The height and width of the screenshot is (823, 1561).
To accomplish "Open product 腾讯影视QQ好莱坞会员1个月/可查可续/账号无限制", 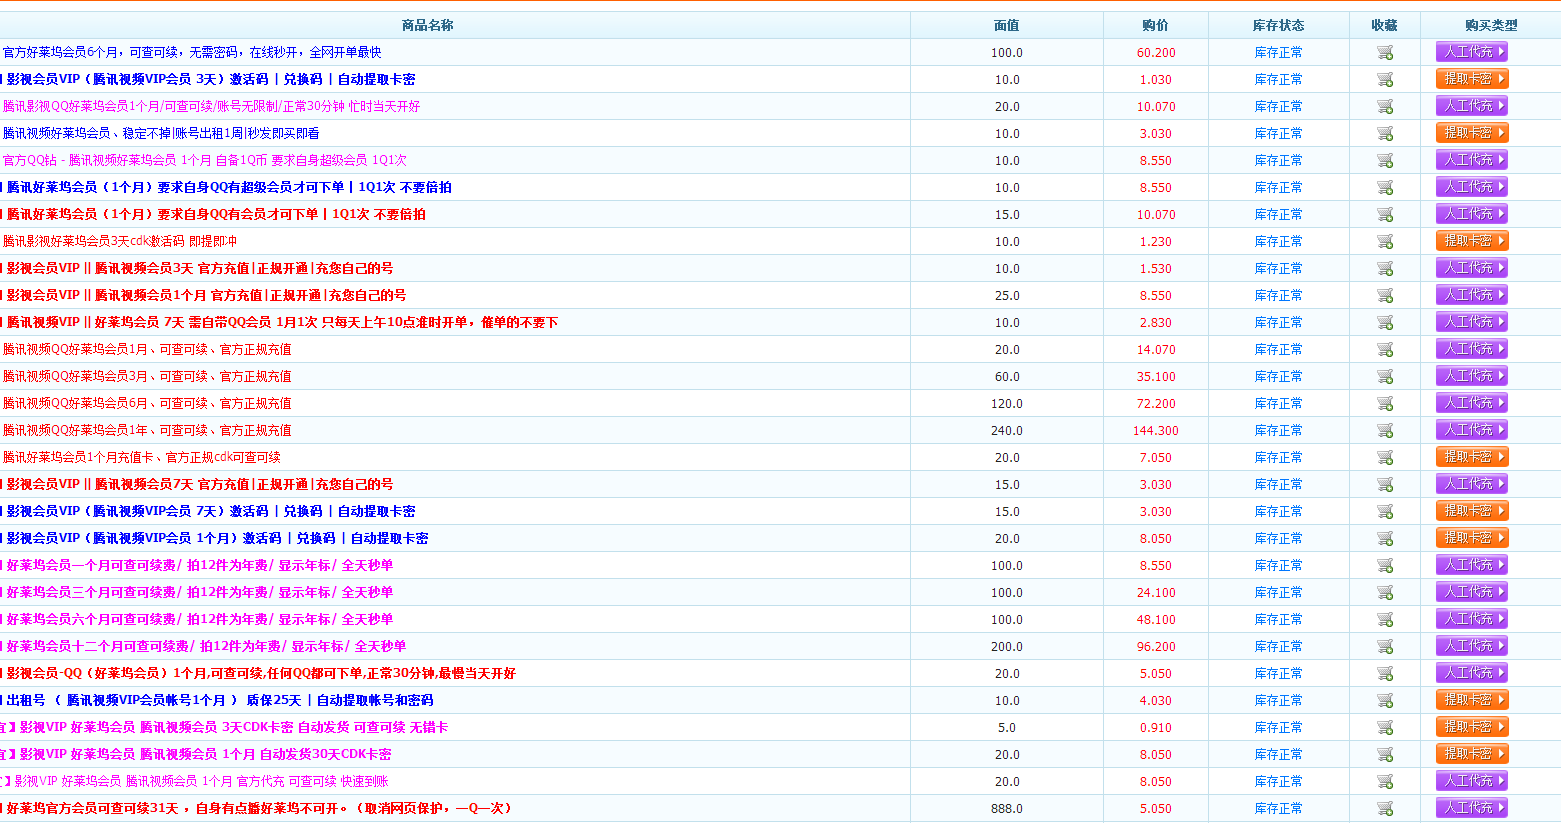I will click(211, 106).
